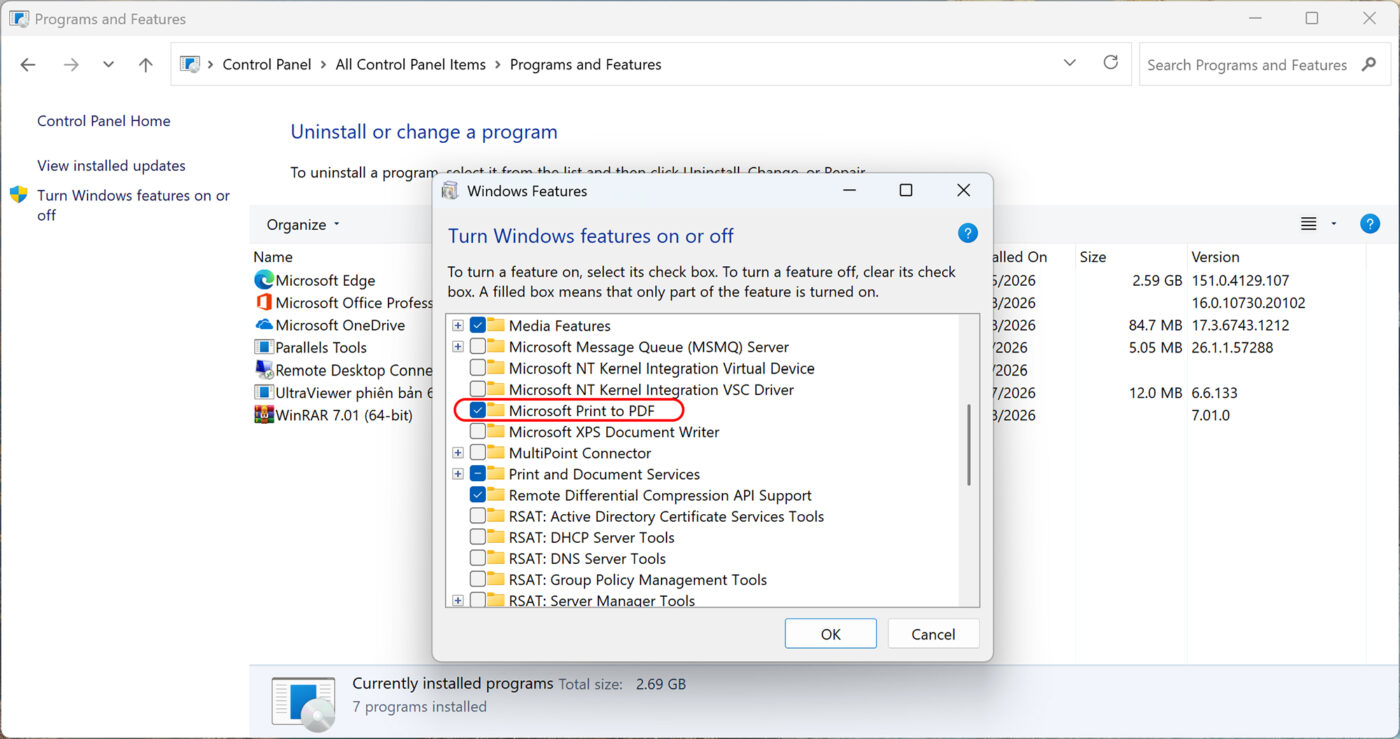Viewport: 1400px width, 739px height.
Task: Click MultiPoint Connector folder icon
Action: pos(496,452)
